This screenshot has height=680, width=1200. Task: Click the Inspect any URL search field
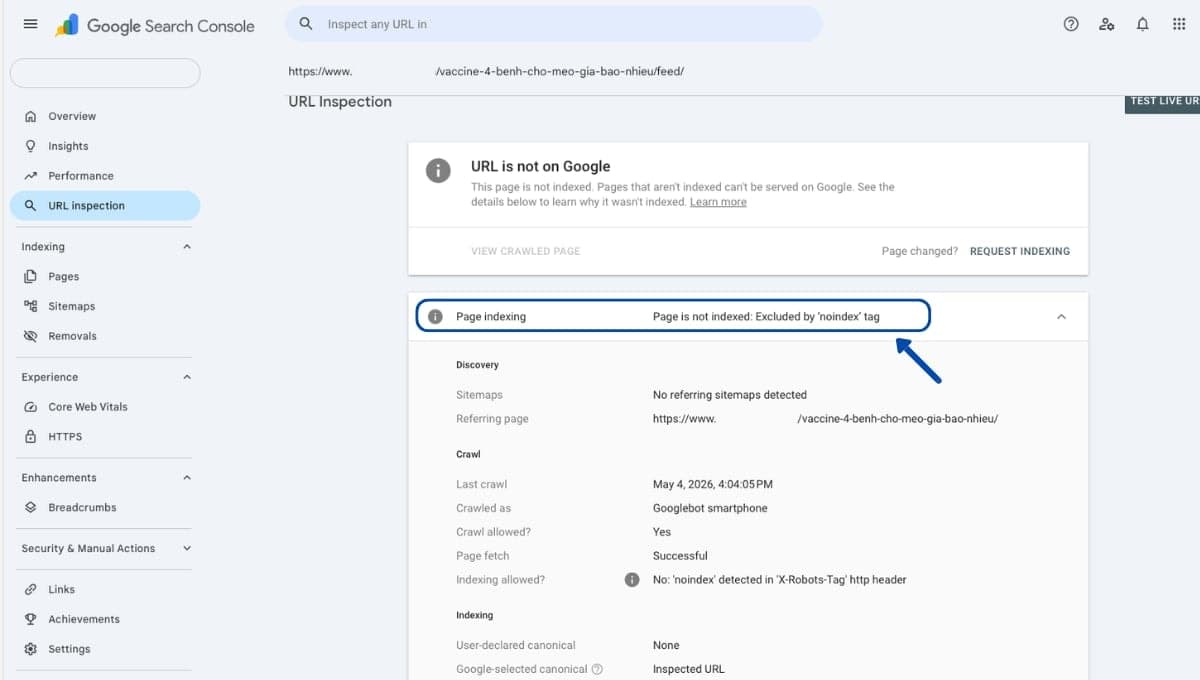(x=553, y=24)
